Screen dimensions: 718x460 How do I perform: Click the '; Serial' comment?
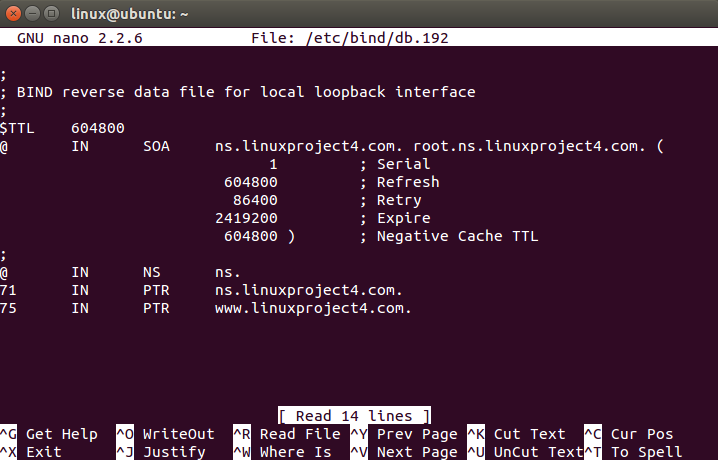tap(395, 164)
